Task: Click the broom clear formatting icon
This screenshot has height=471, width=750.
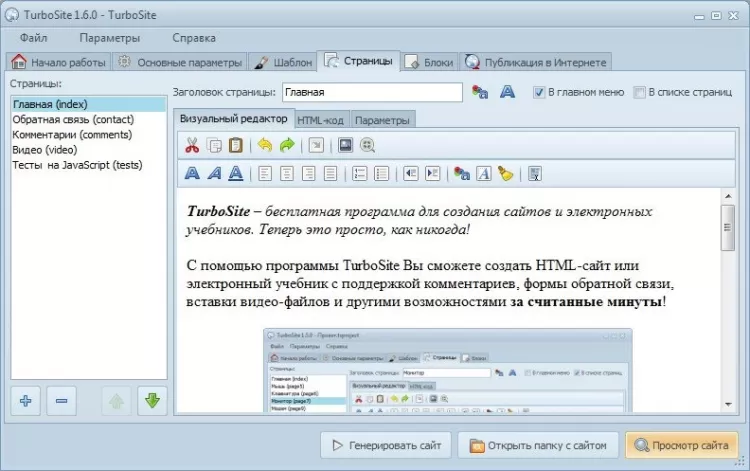Action: click(x=505, y=174)
